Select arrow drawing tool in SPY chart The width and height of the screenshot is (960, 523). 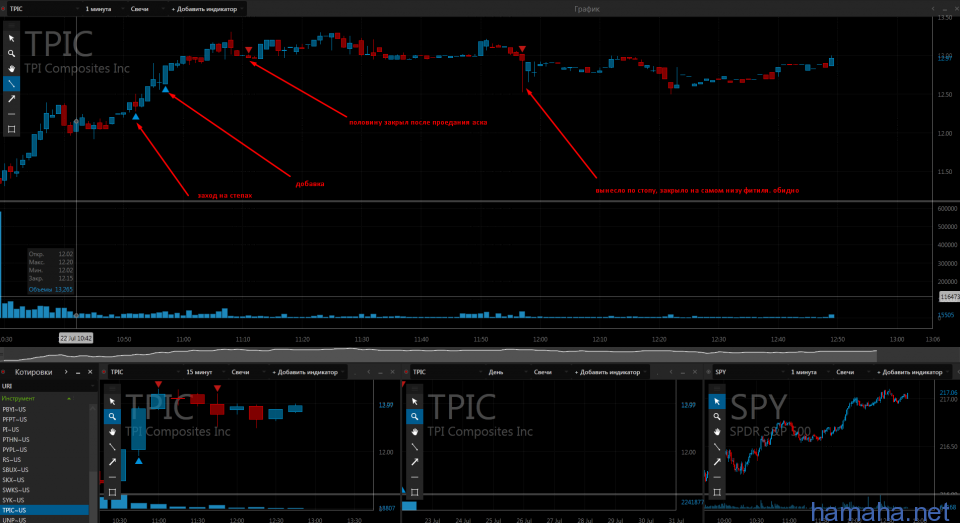coord(717,462)
